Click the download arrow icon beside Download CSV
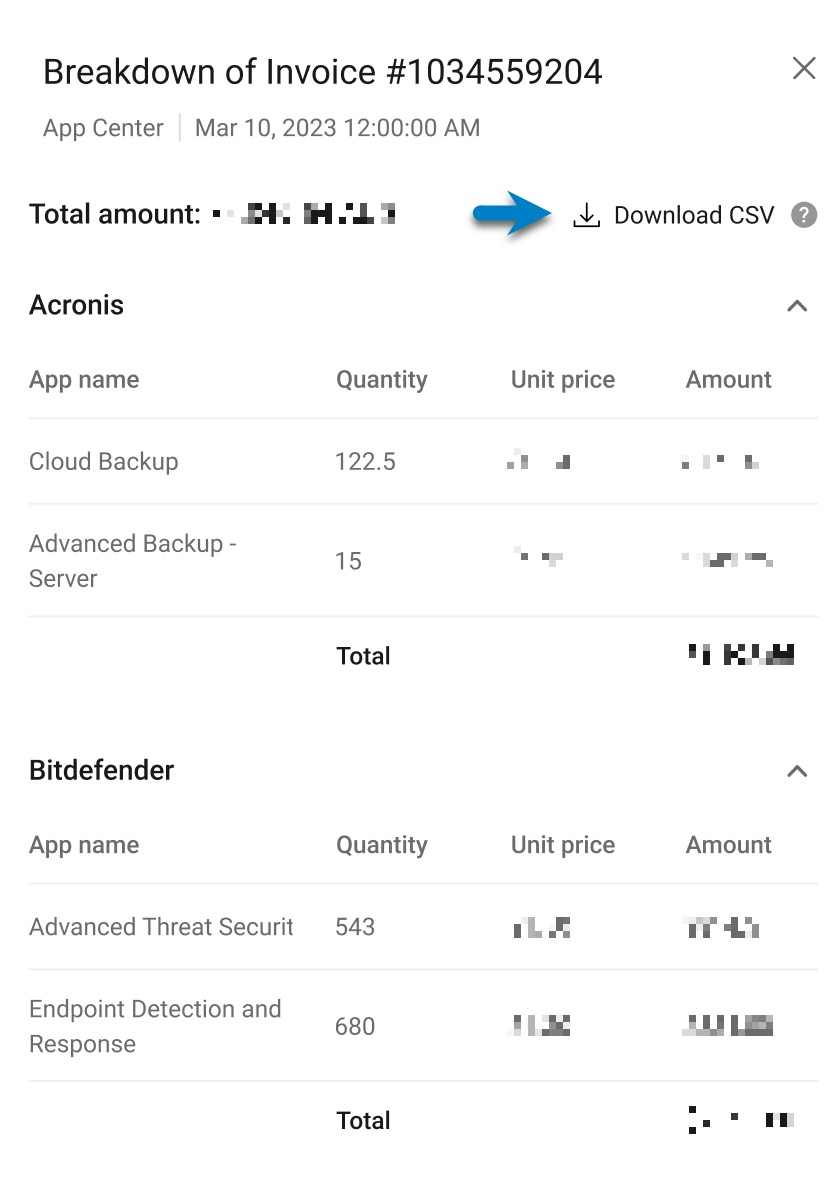Screen dimensions: 840x1200 click(586, 216)
